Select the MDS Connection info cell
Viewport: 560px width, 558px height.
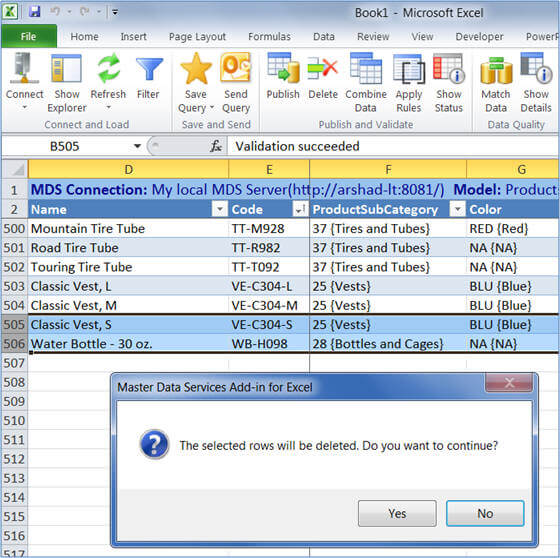pyautogui.click(x=294, y=190)
